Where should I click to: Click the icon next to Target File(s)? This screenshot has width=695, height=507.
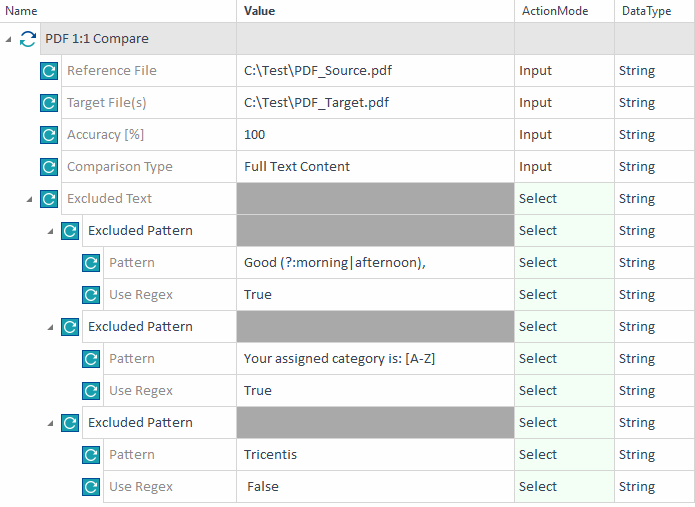click(x=49, y=103)
